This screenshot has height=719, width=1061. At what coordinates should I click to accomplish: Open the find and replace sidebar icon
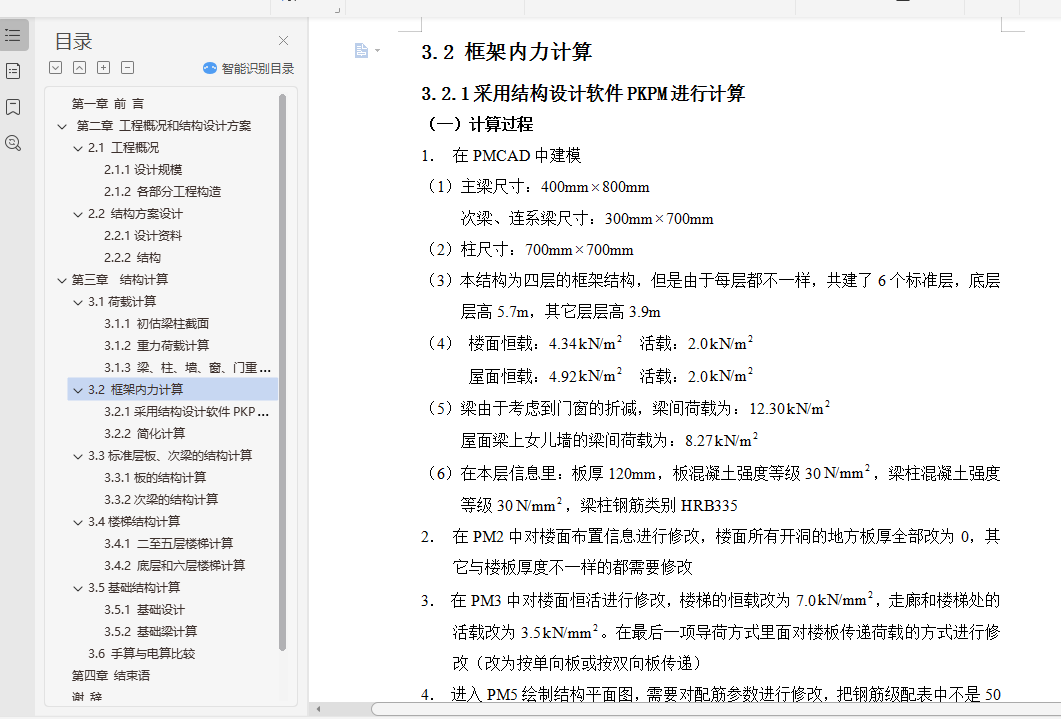pos(13,143)
